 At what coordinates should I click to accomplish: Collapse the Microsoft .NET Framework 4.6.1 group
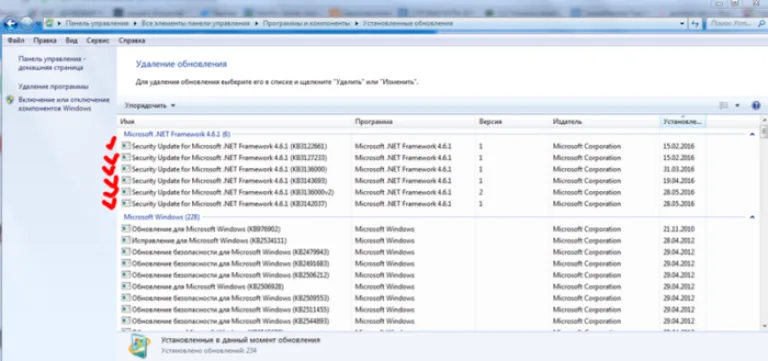752,134
